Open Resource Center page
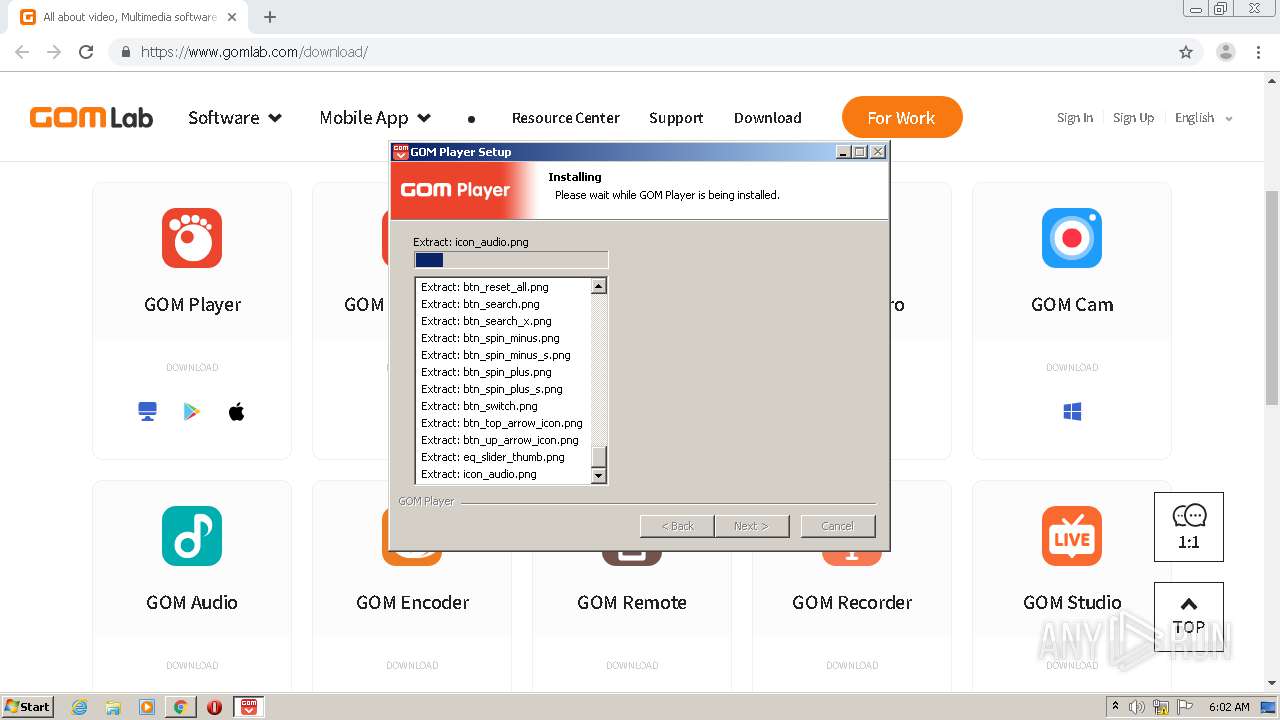 566,118
